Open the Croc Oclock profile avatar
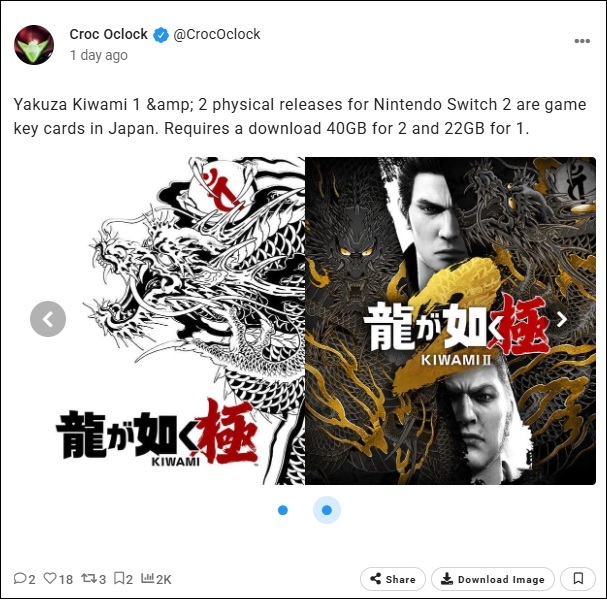 34,45
